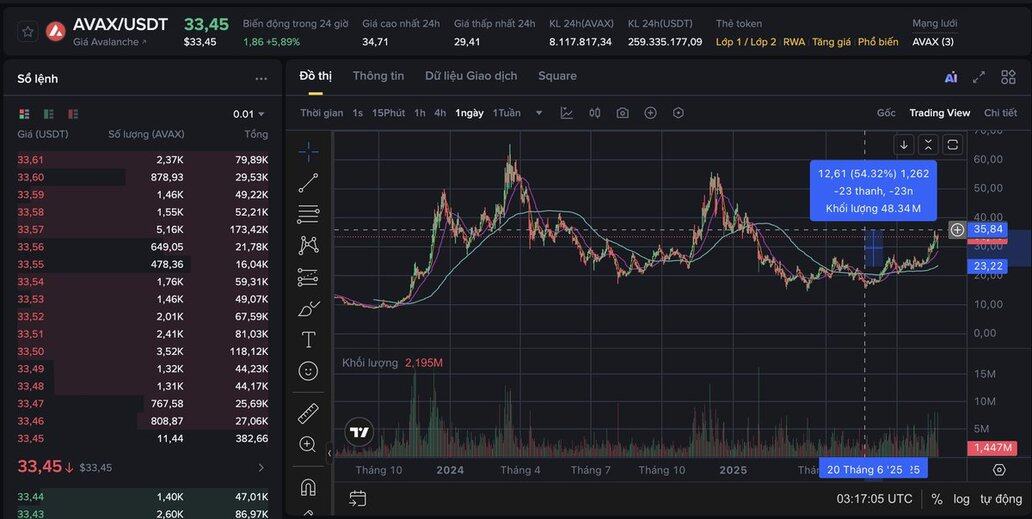This screenshot has width=1032, height=519.
Task: Select 15Phút time interval
Action: tap(388, 113)
